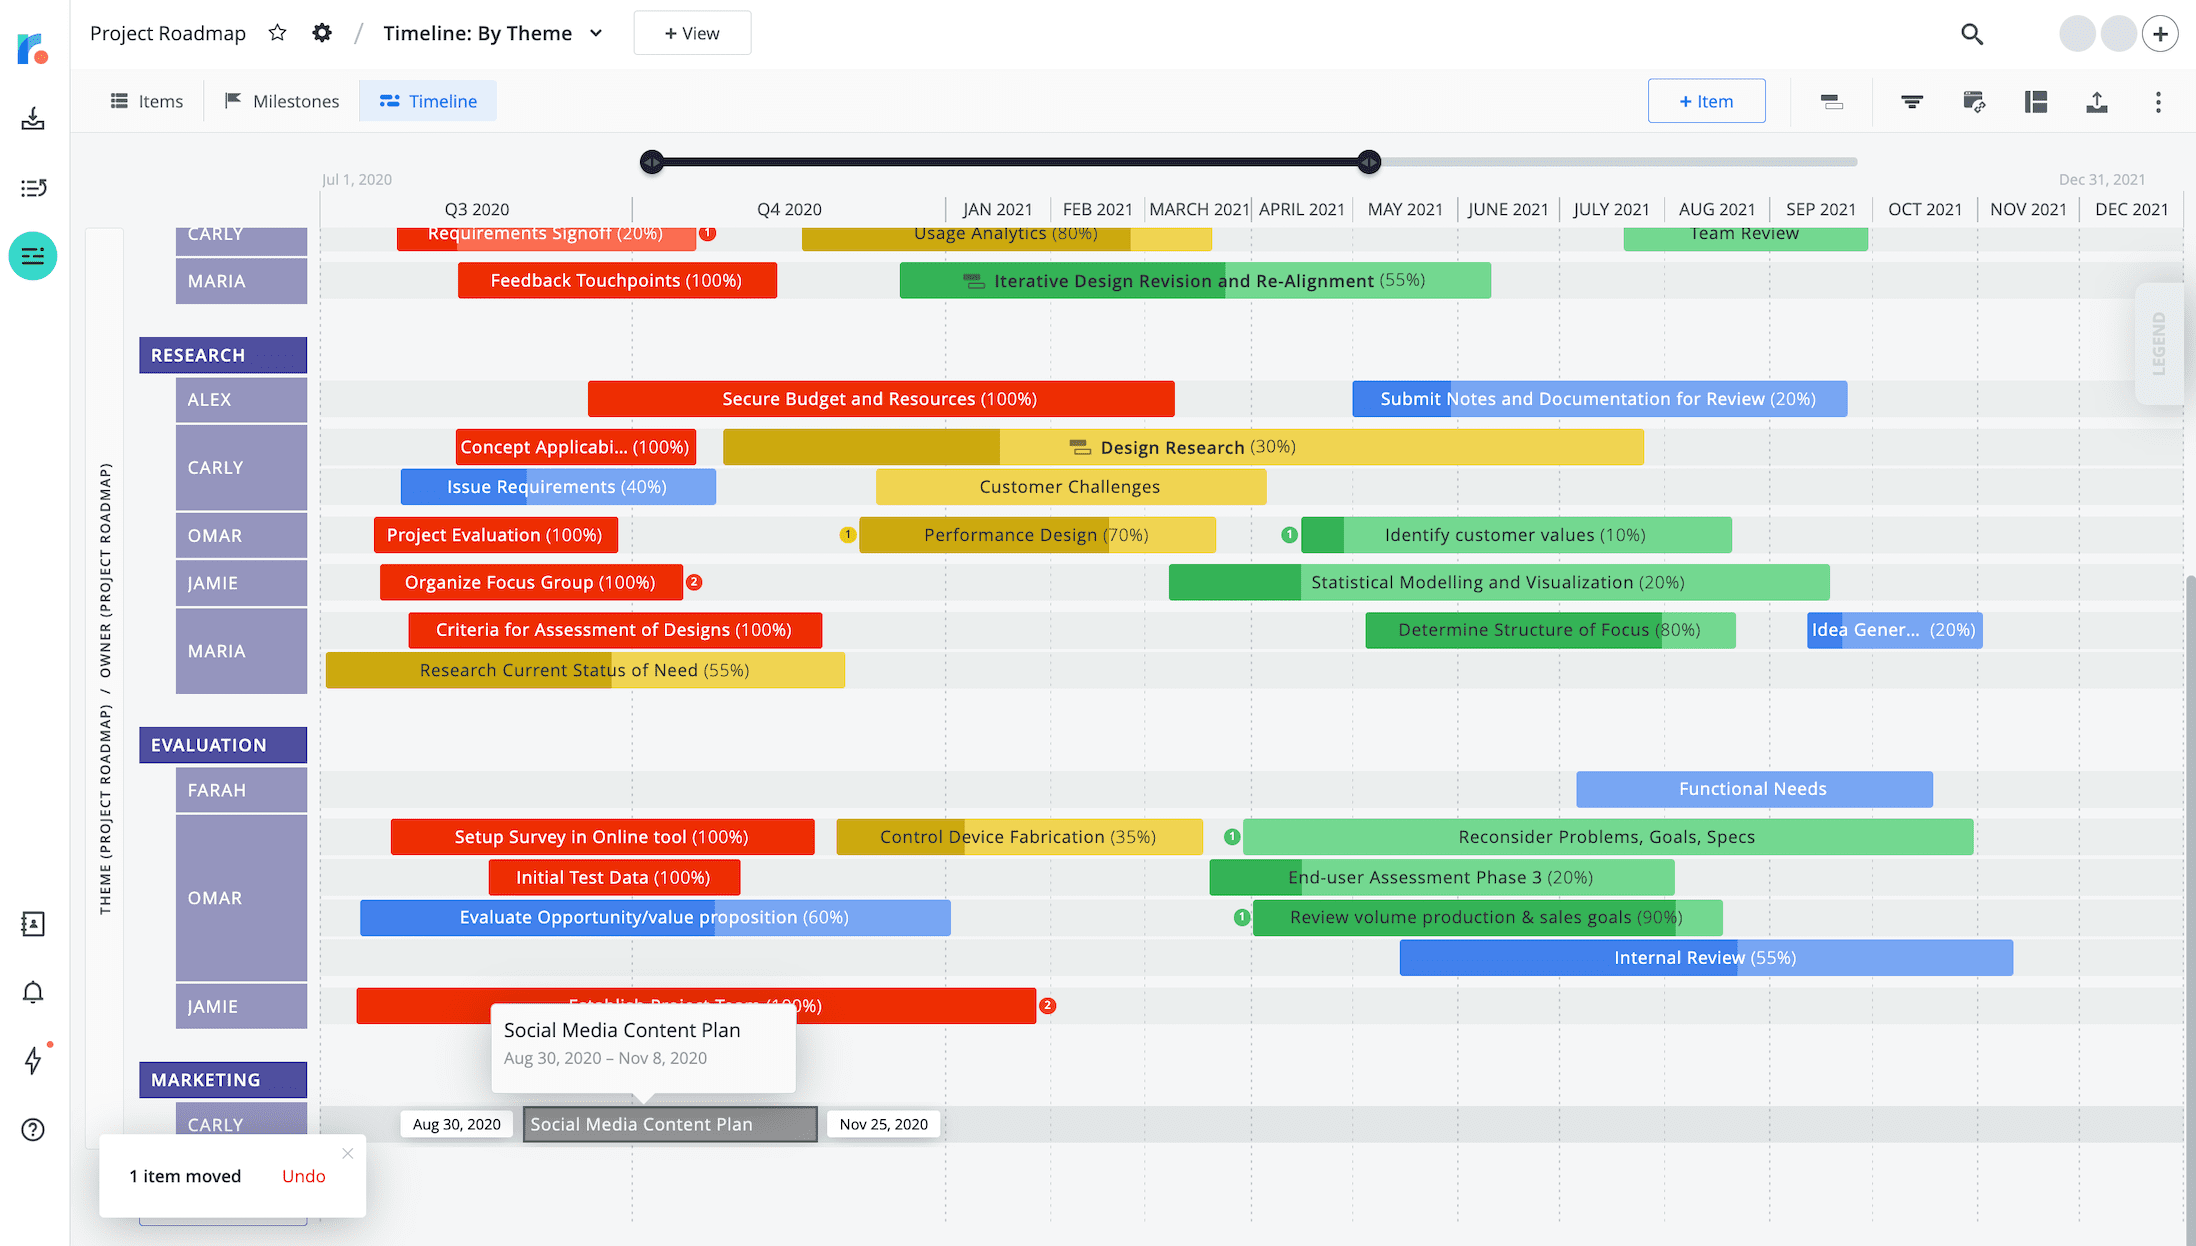Collapse the EVALUATION theme section
Screen dimensions: 2196x1246
[222, 744]
